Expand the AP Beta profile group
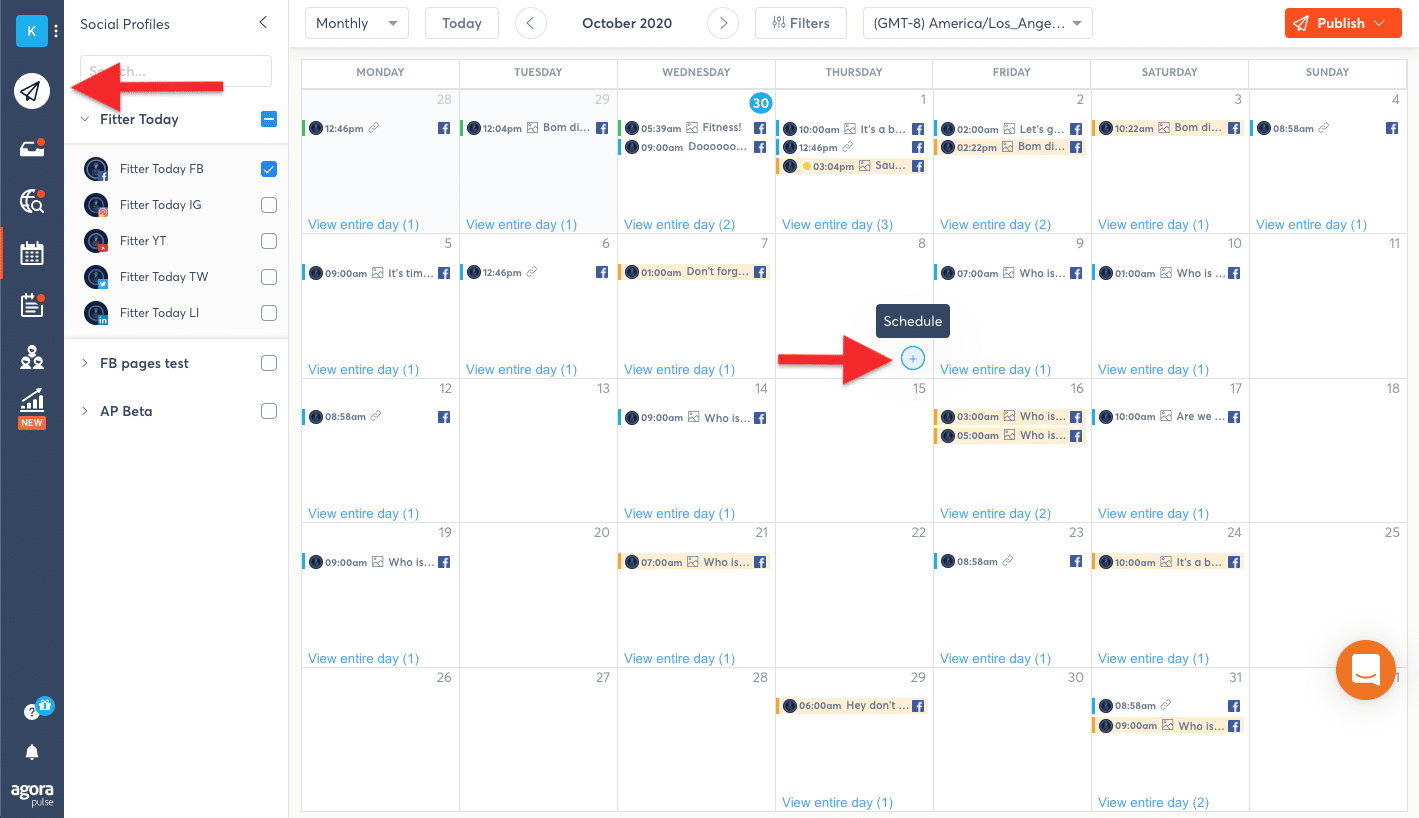 tap(85, 411)
